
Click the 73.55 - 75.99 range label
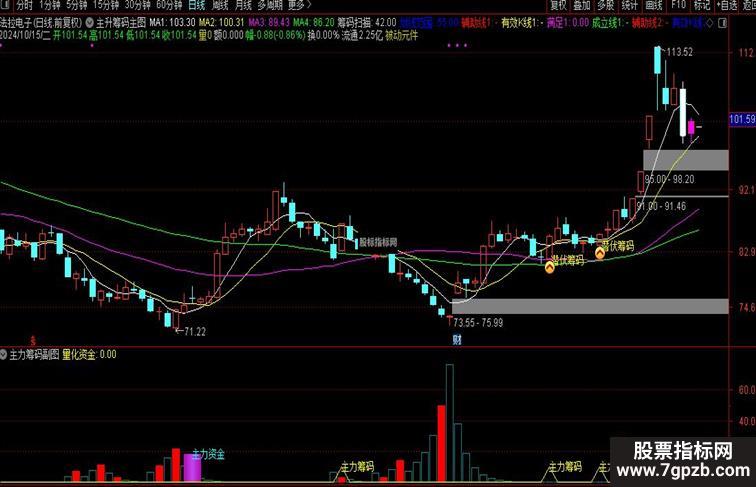478,323
